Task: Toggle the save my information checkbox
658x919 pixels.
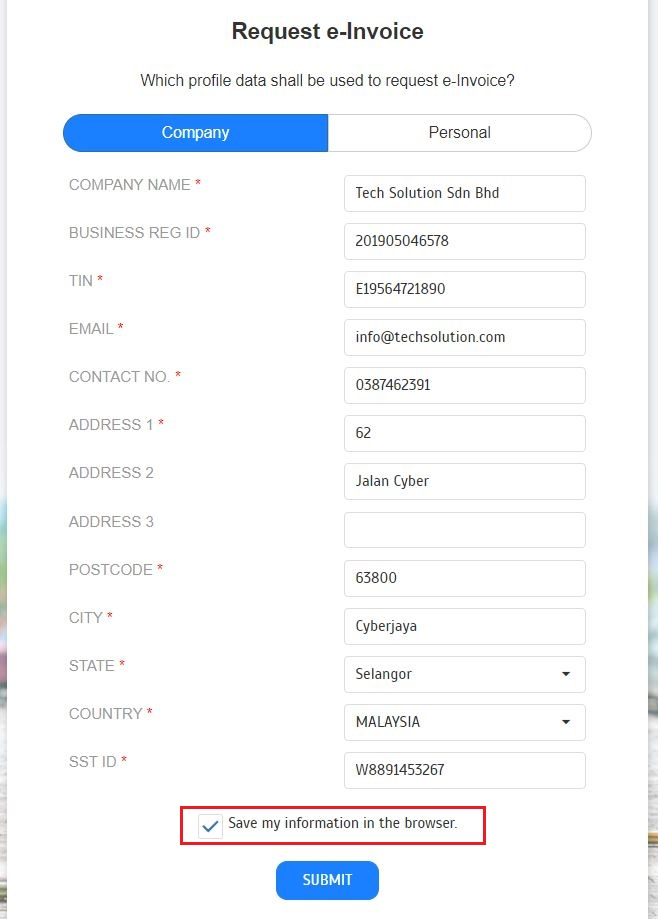Action: pos(211,826)
